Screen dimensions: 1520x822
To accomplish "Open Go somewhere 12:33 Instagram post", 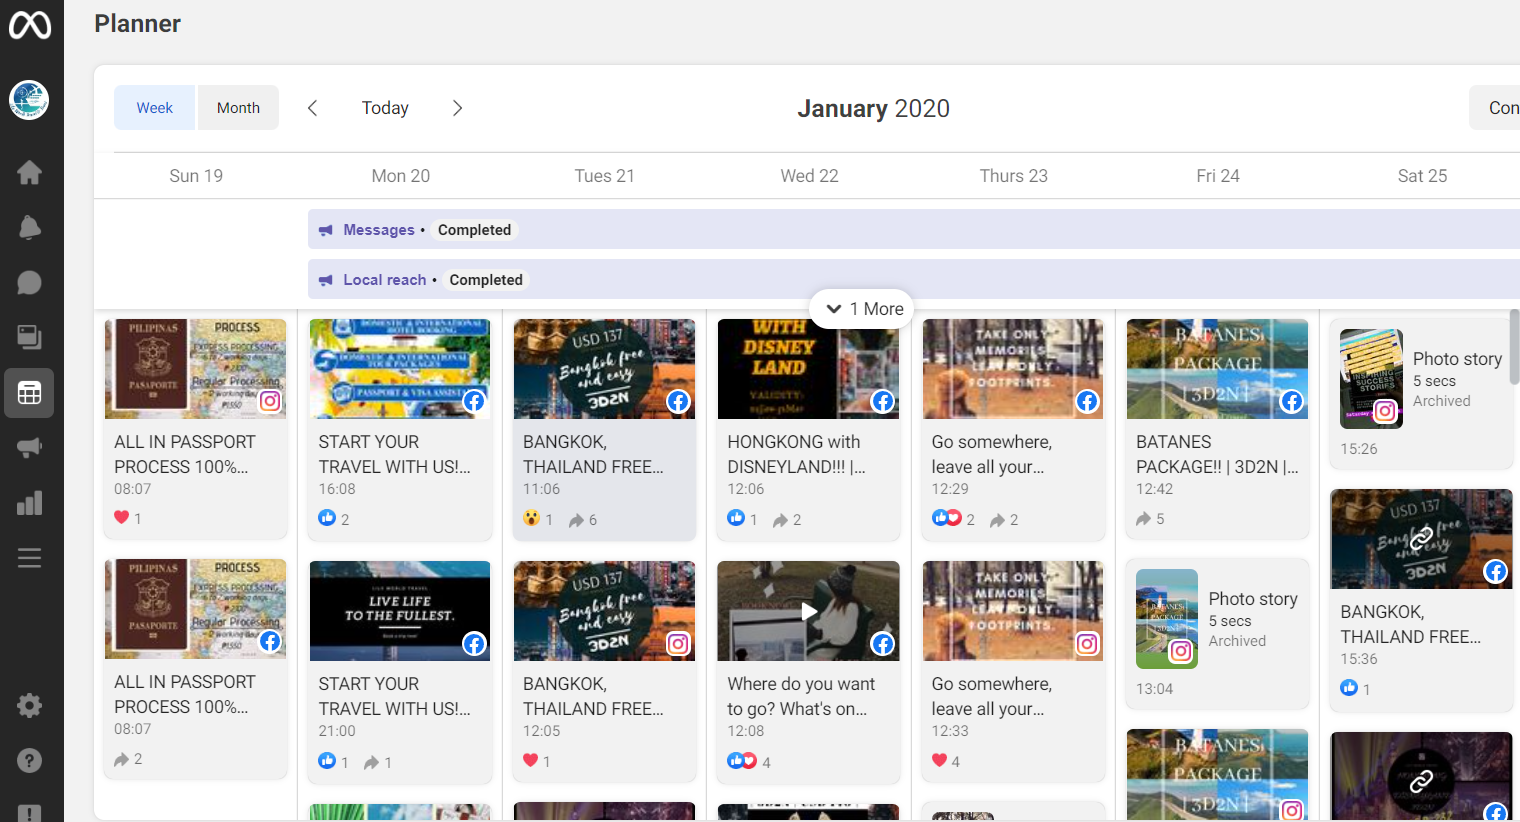I will 1013,671.
